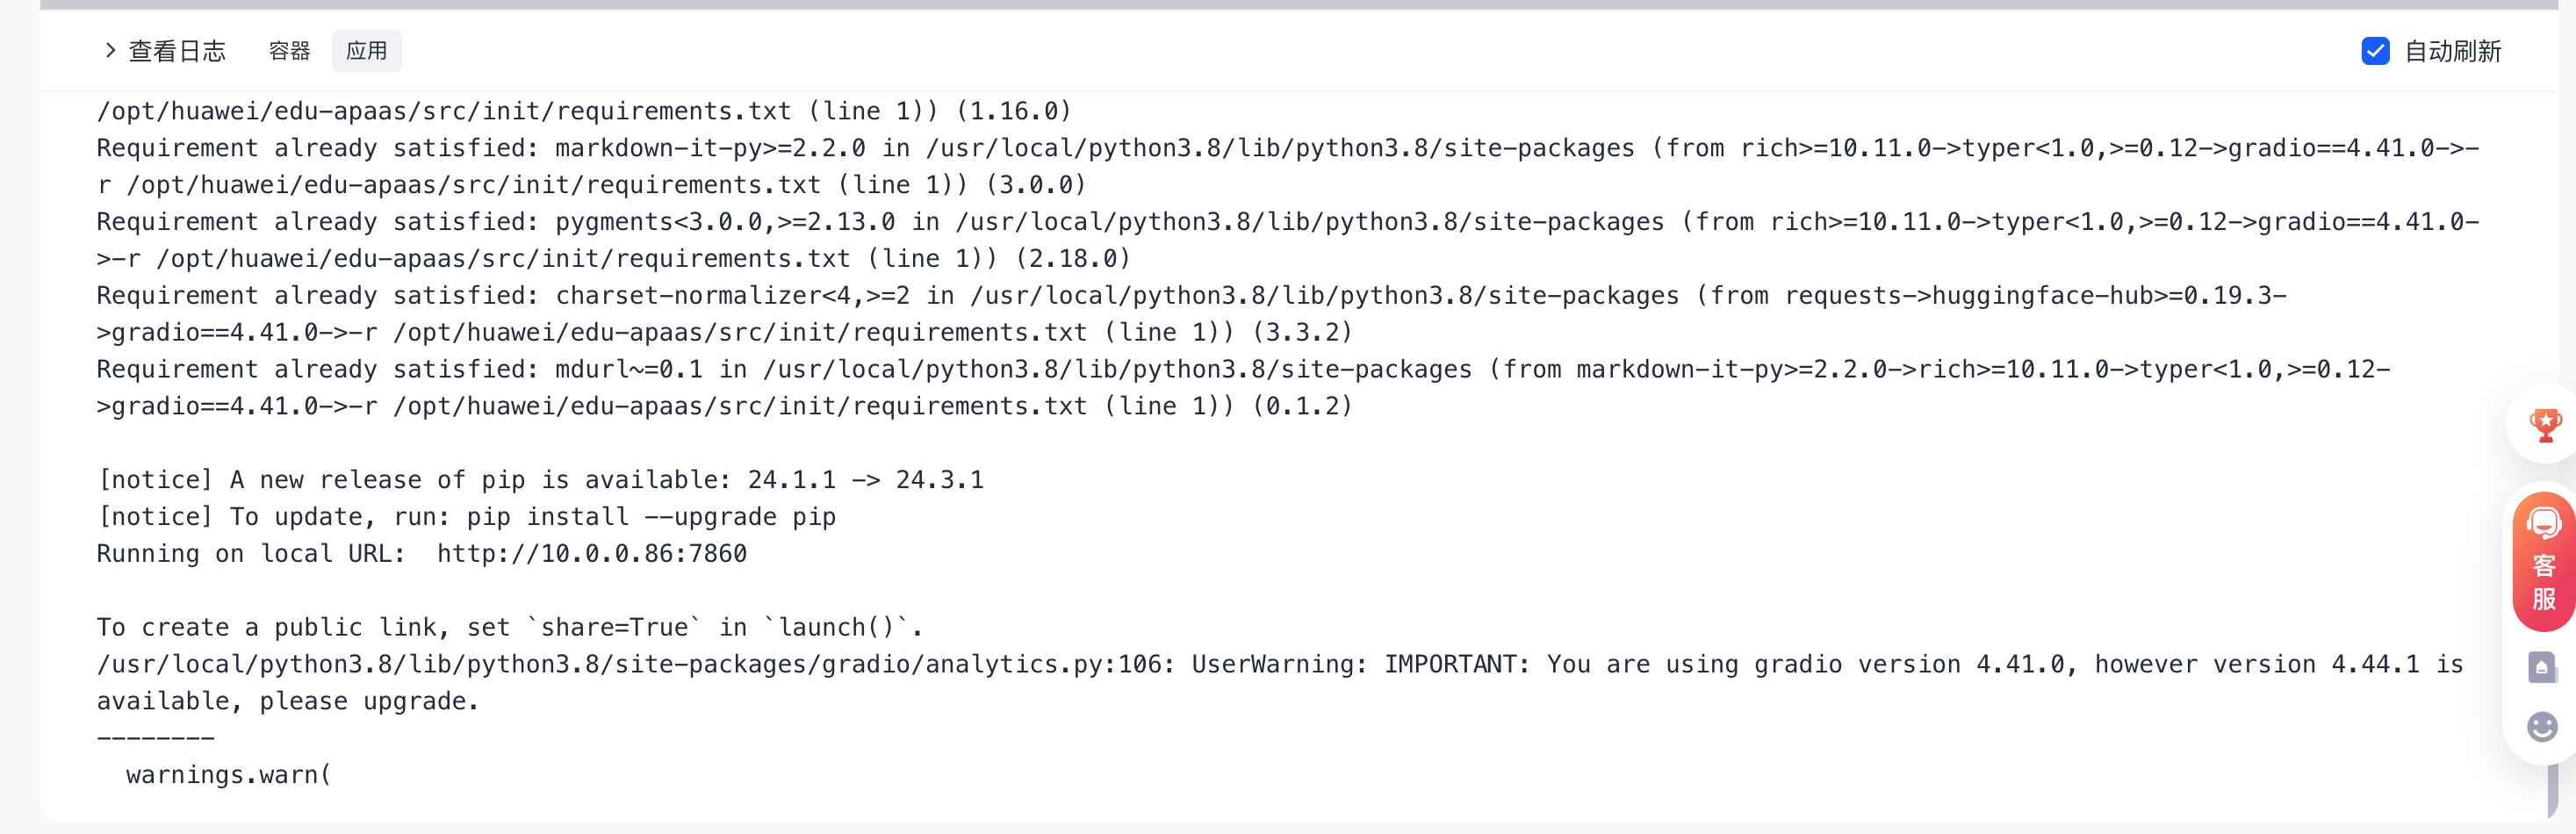This screenshot has height=834, width=2576.
Task: Click the 'warnings.warn(' log line
Action: pos(228,775)
